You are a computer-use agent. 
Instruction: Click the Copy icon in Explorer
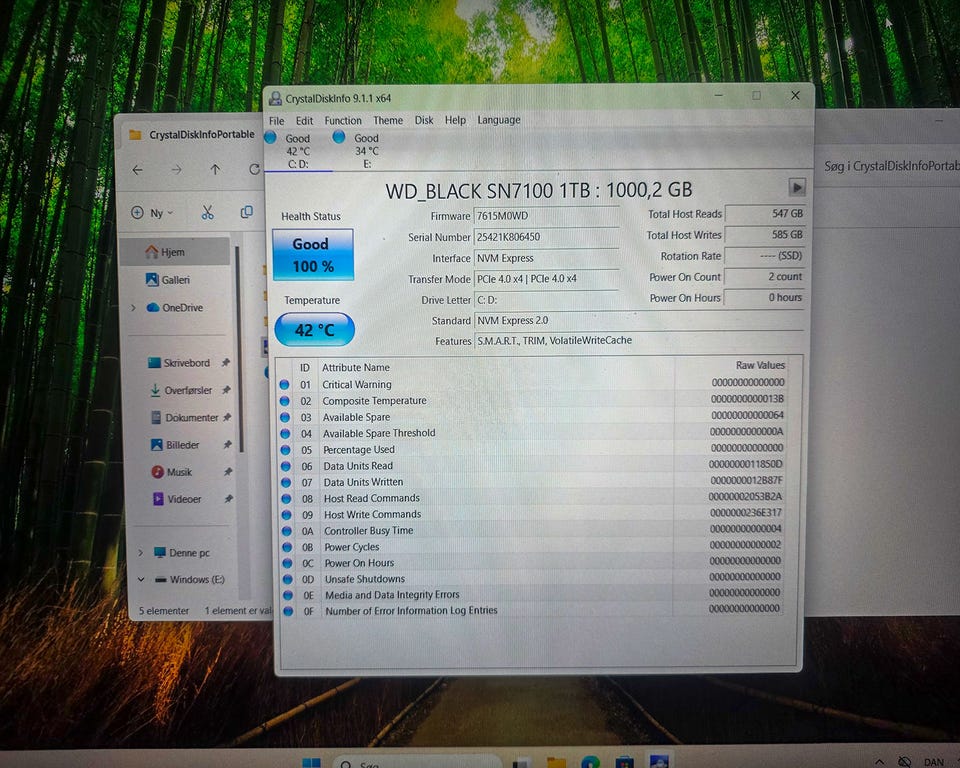click(x=247, y=212)
